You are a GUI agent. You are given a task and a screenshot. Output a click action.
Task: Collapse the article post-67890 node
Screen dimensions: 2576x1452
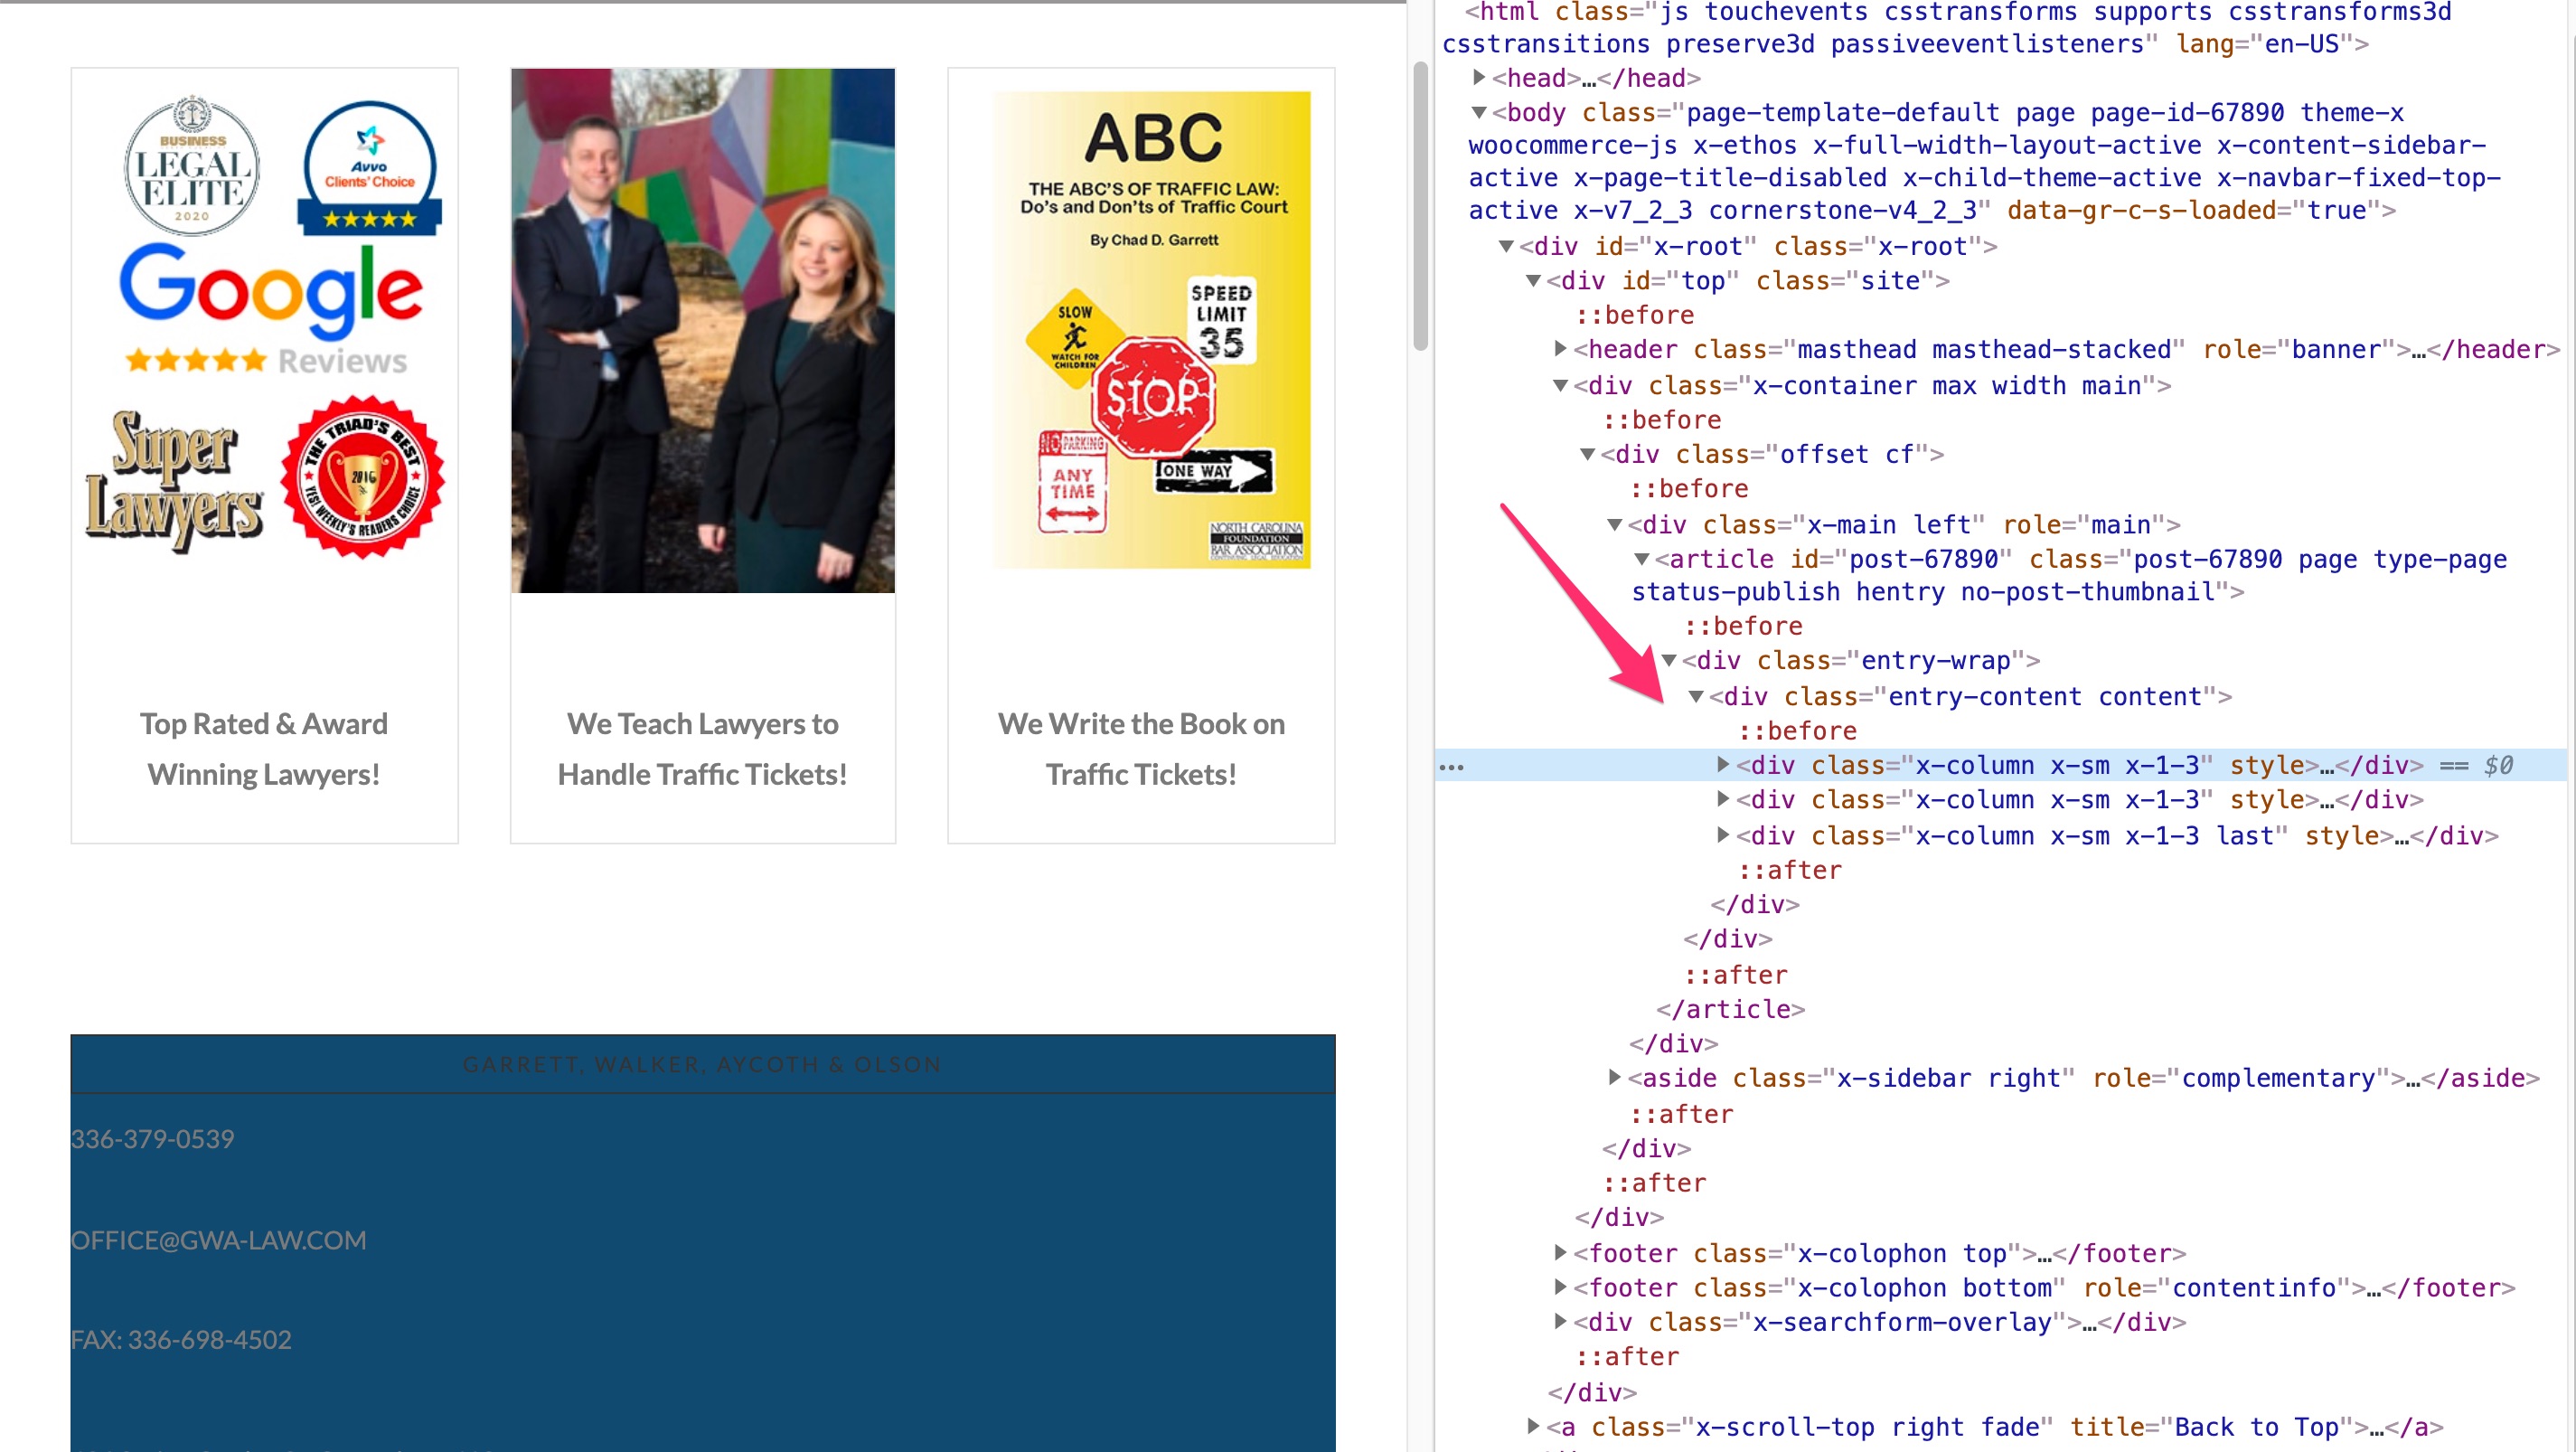1641,559
